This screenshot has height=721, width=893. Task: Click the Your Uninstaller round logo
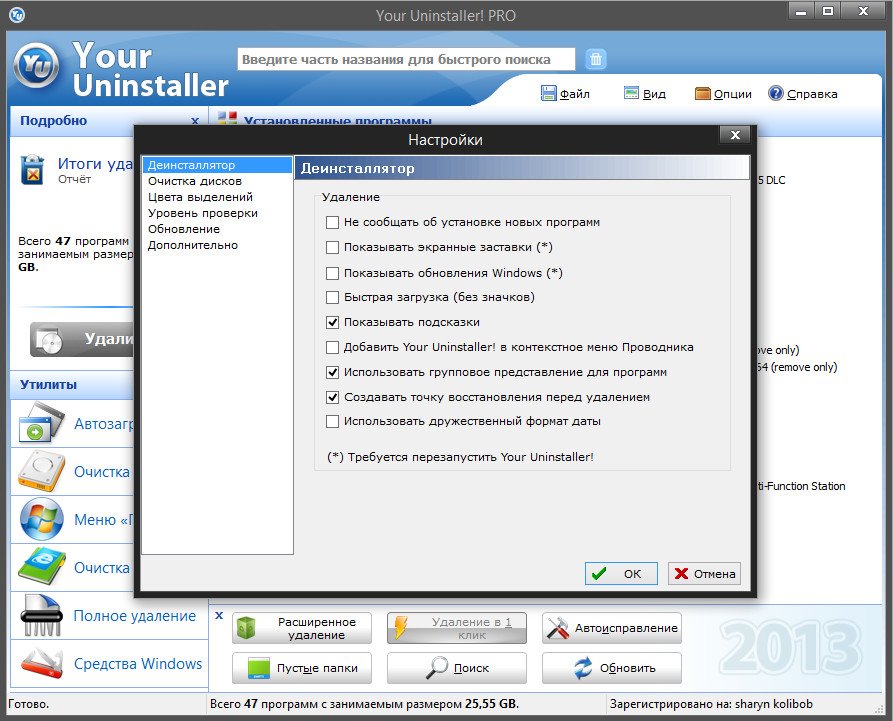click(x=36, y=65)
